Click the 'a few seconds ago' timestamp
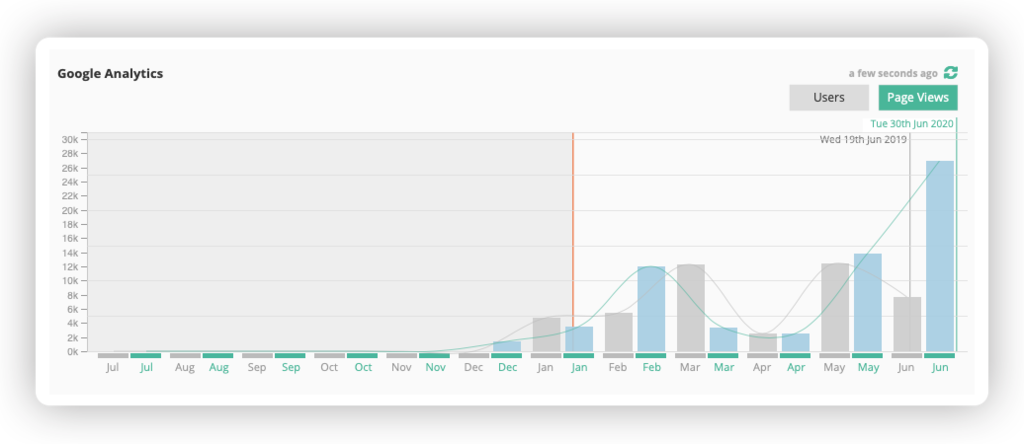Screen dimensions: 1024x444 893,73
